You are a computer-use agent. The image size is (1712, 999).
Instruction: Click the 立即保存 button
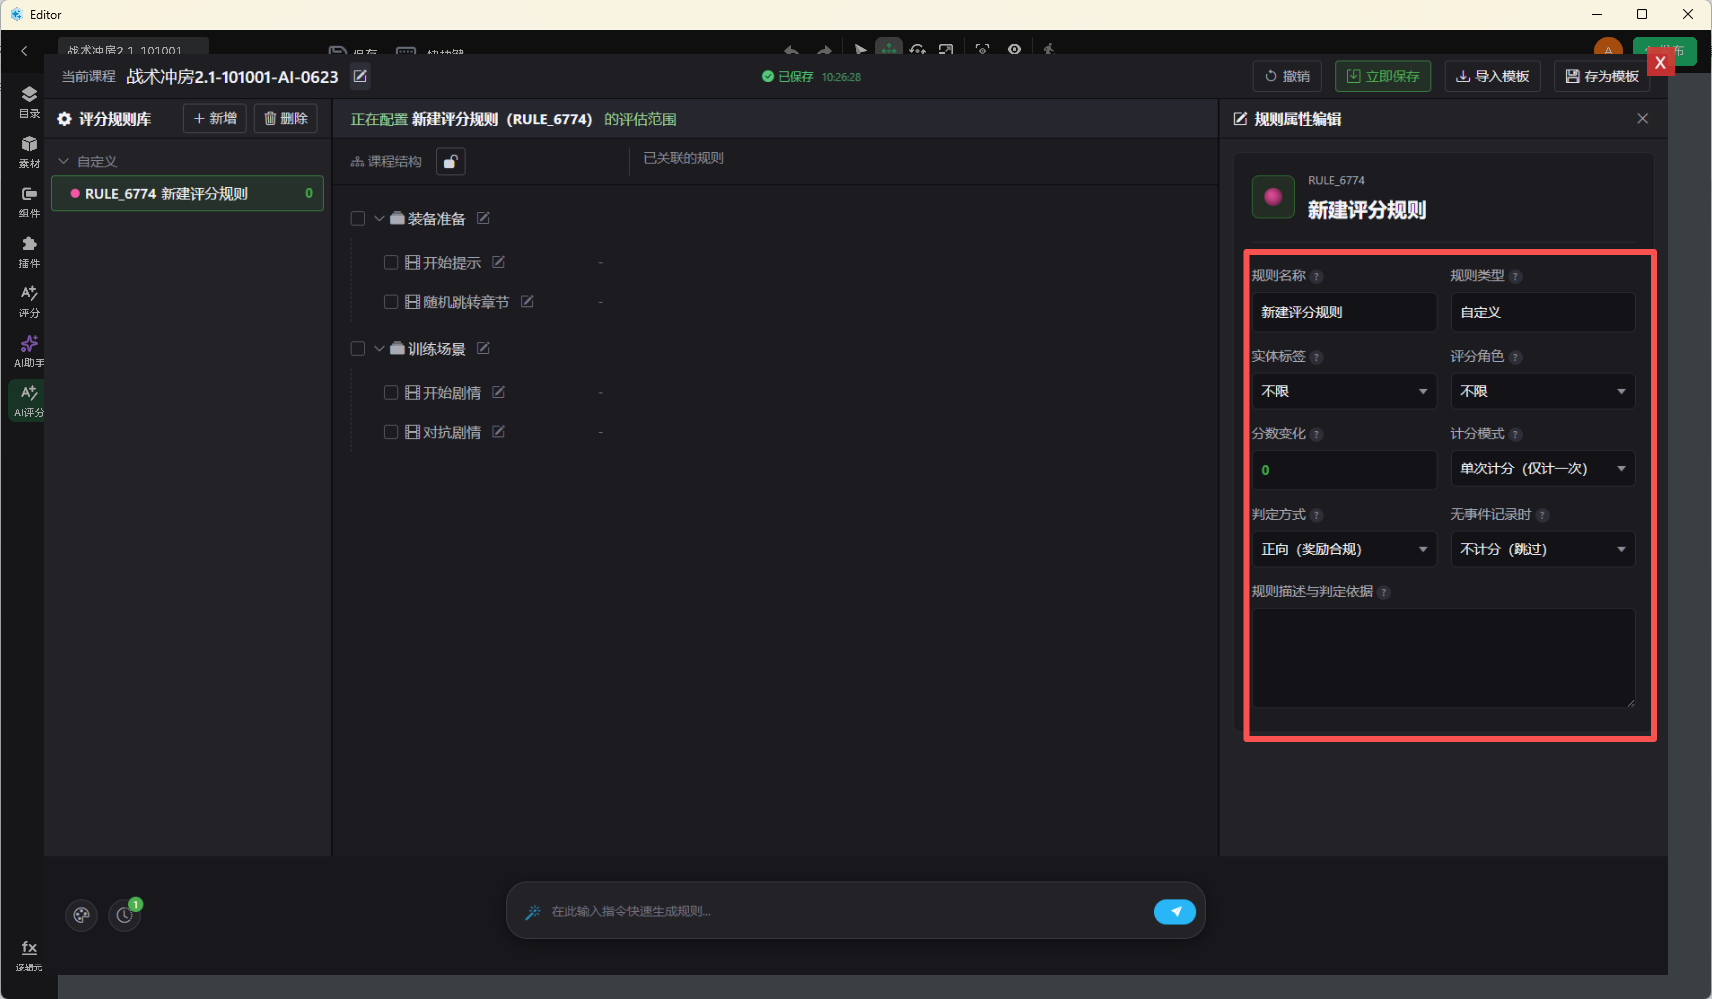click(x=1383, y=76)
